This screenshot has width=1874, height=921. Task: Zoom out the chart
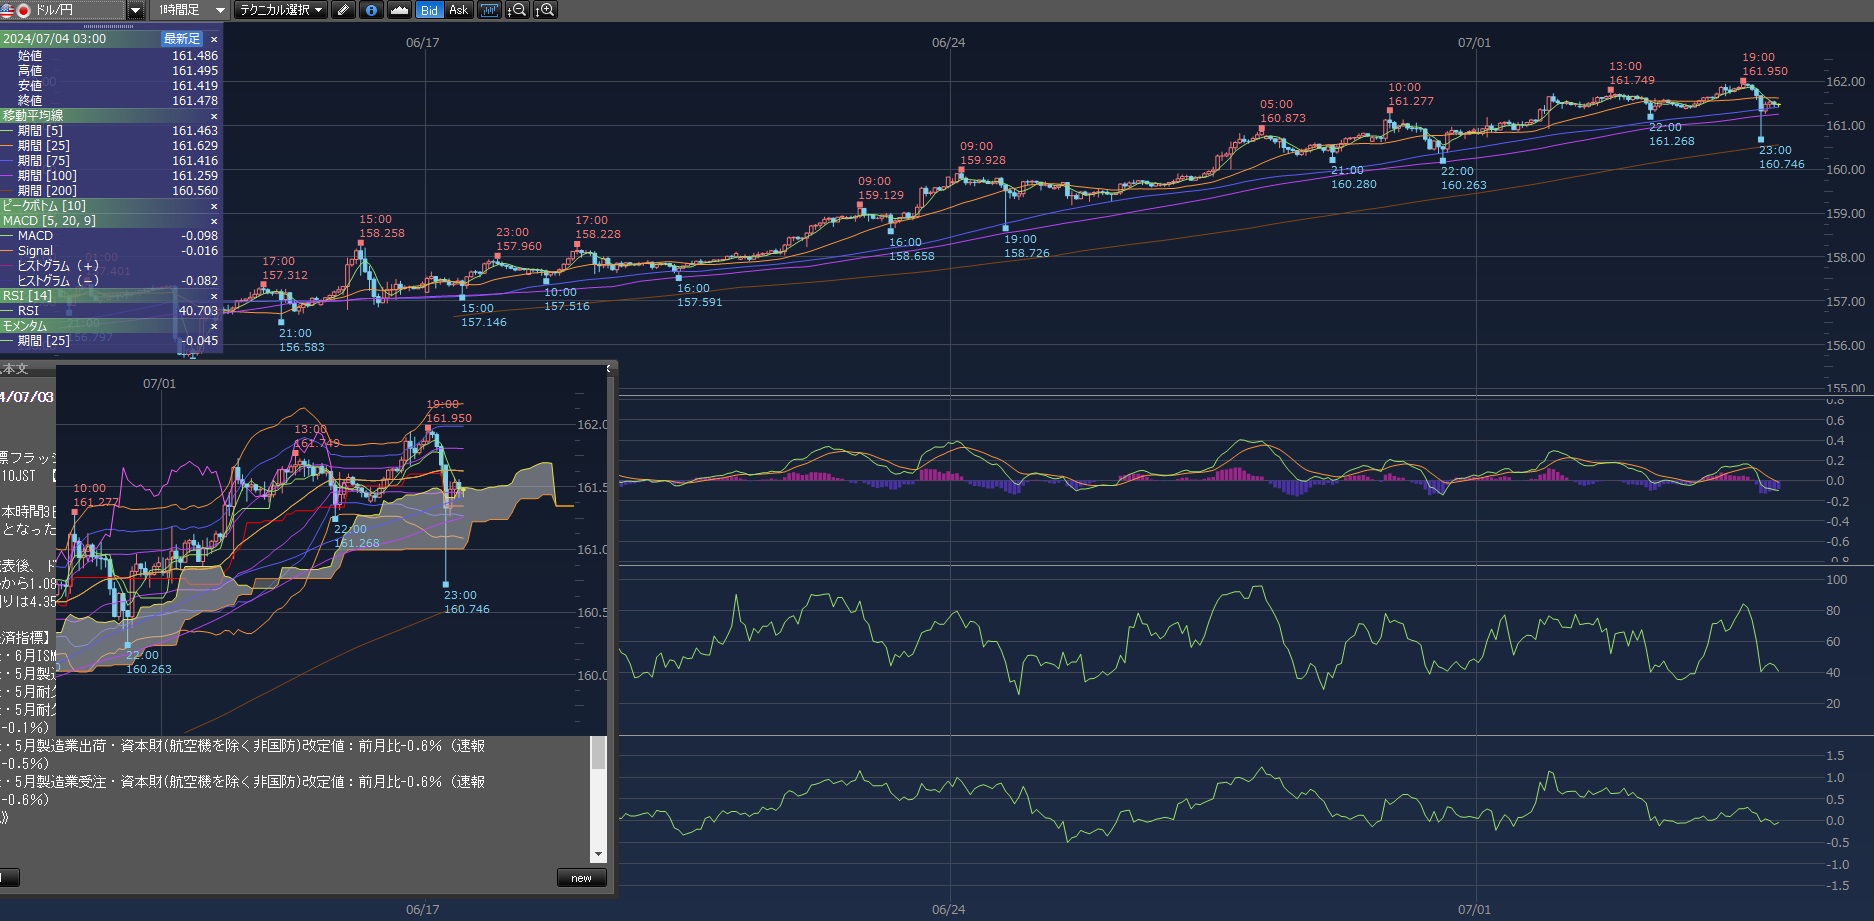point(517,10)
